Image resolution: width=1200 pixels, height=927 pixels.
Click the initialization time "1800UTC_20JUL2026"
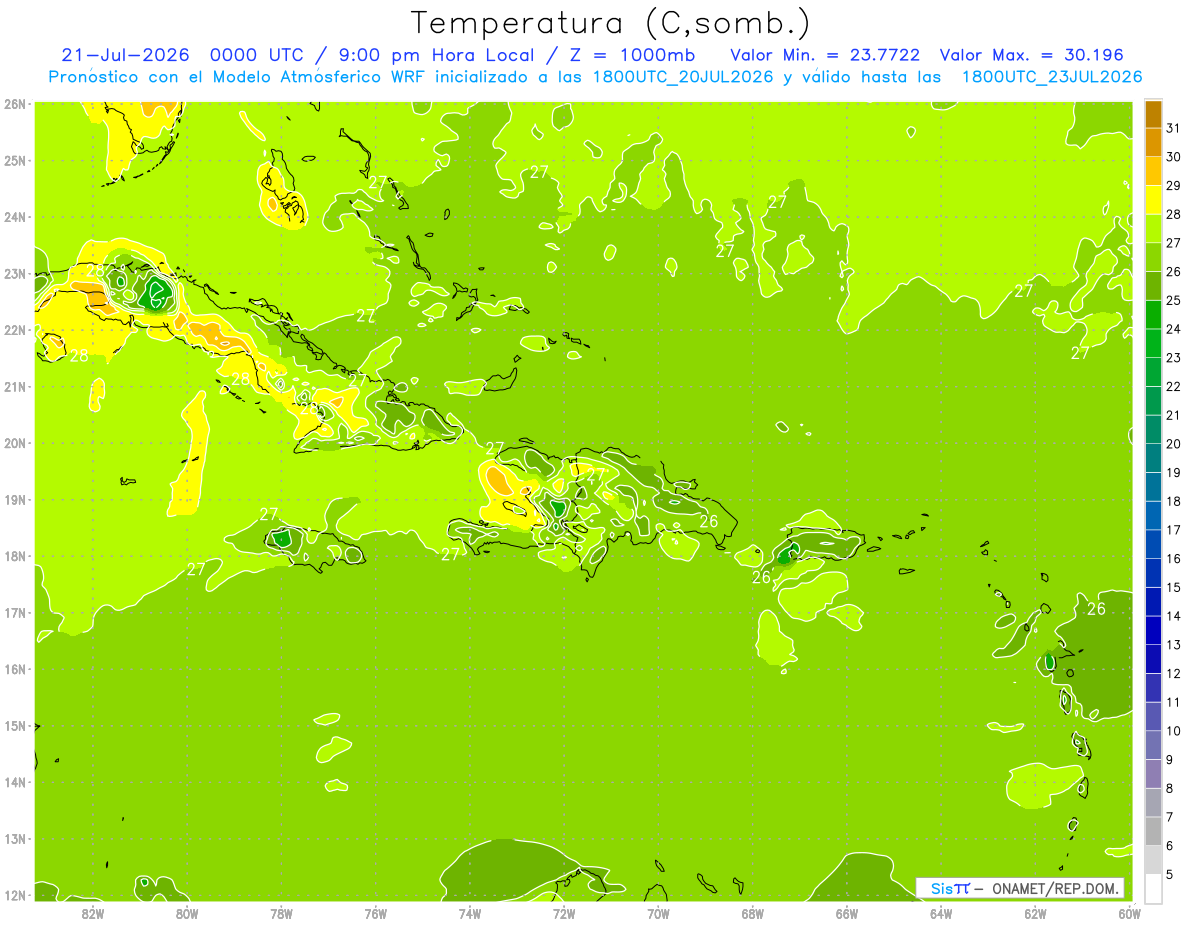click(683, 77)
